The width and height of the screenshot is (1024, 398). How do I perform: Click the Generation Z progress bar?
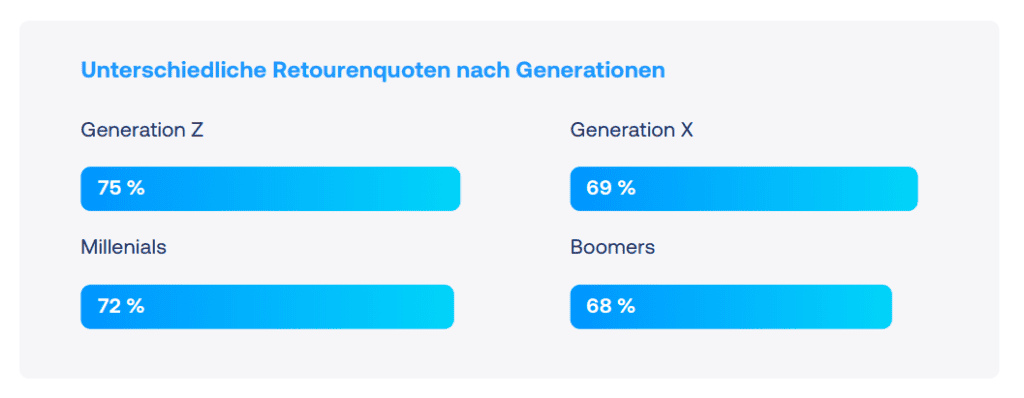tap(270, 189)
